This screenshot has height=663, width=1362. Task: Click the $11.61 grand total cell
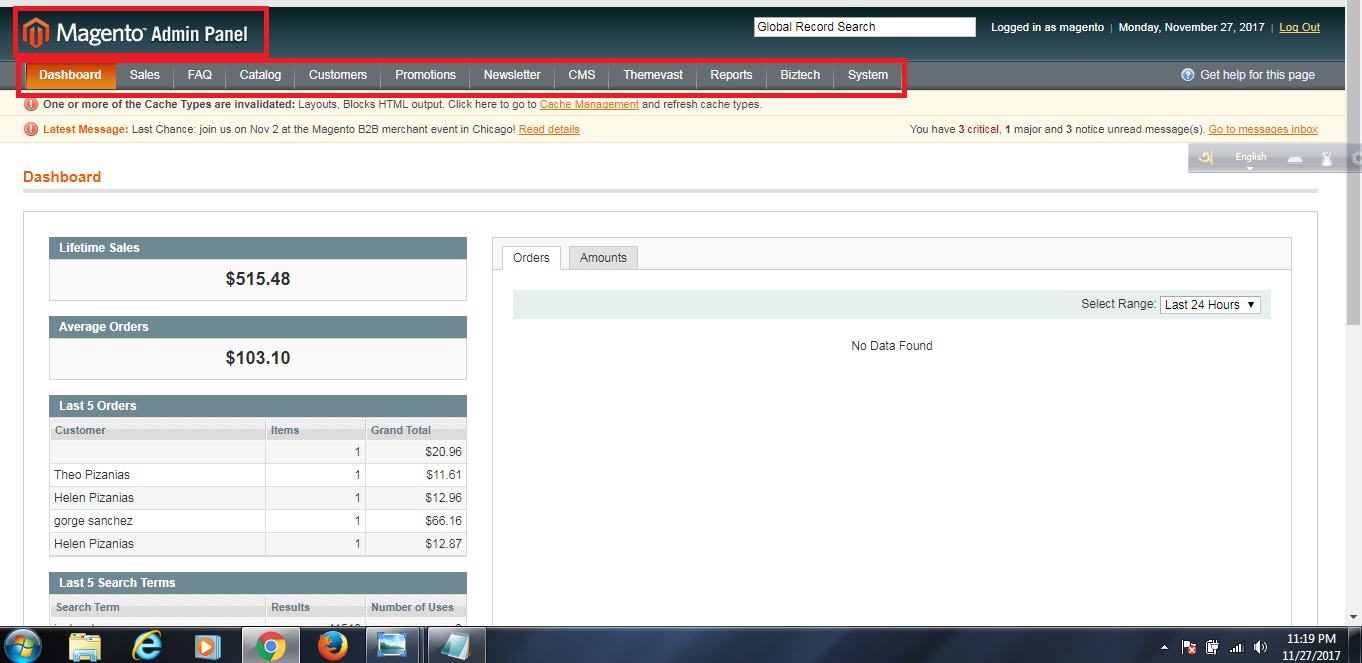coord(416,475)
